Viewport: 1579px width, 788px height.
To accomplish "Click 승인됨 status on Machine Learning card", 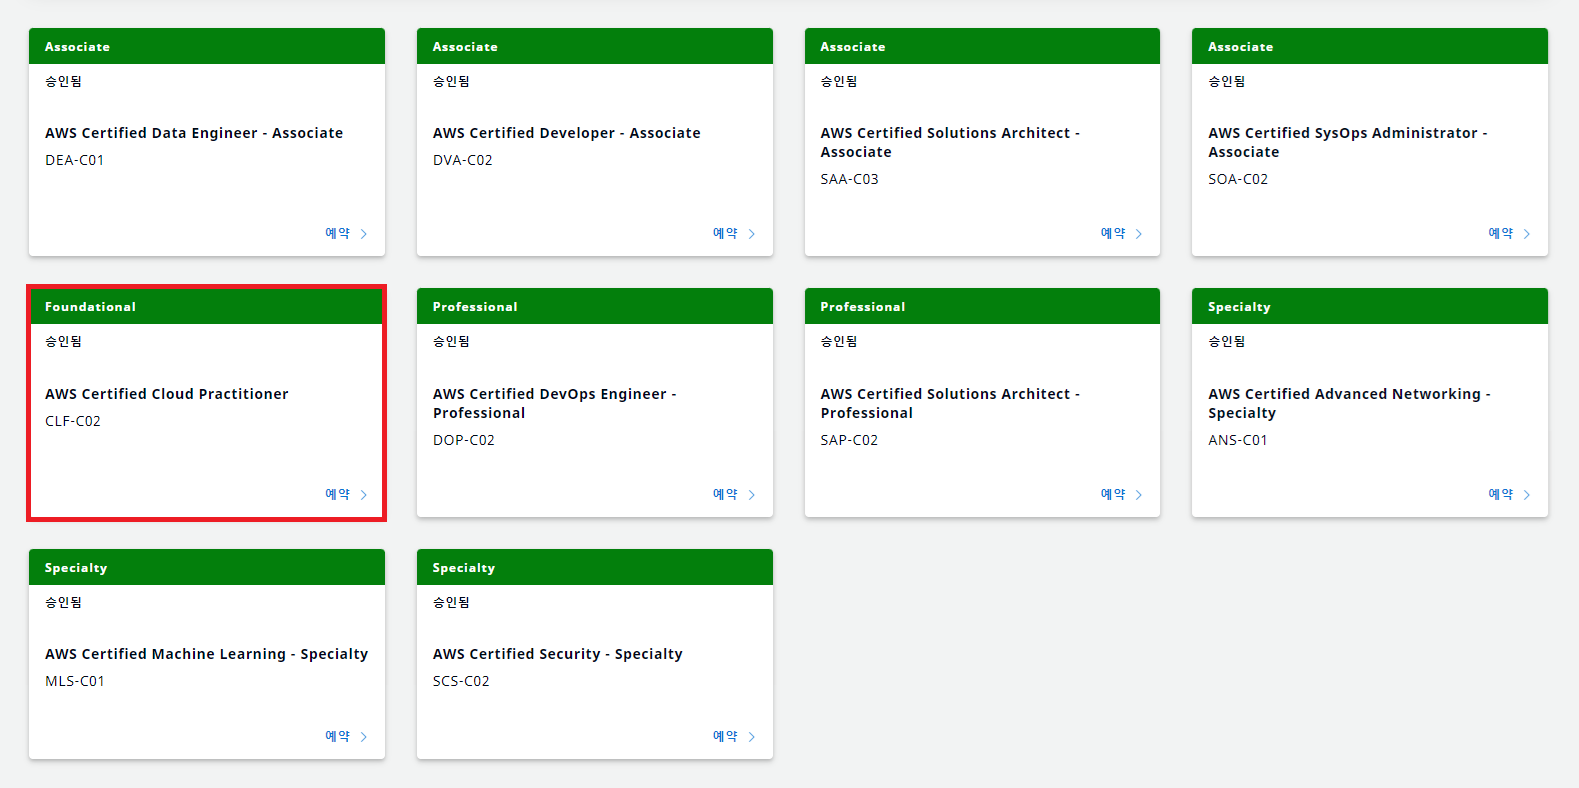I will coord(63,602).
